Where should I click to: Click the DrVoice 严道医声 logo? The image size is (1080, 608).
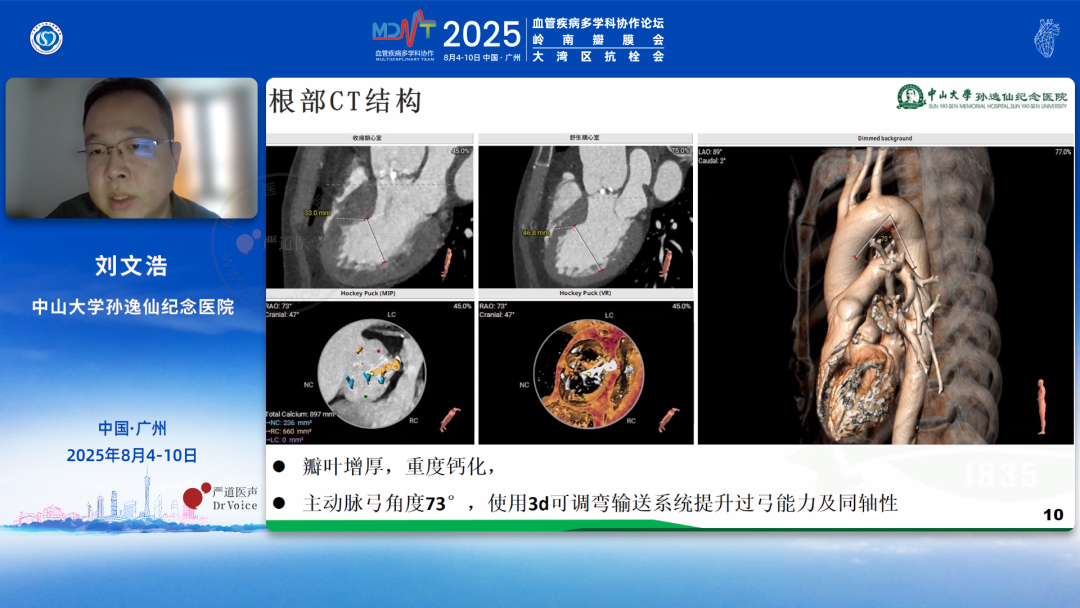(221, 497)
